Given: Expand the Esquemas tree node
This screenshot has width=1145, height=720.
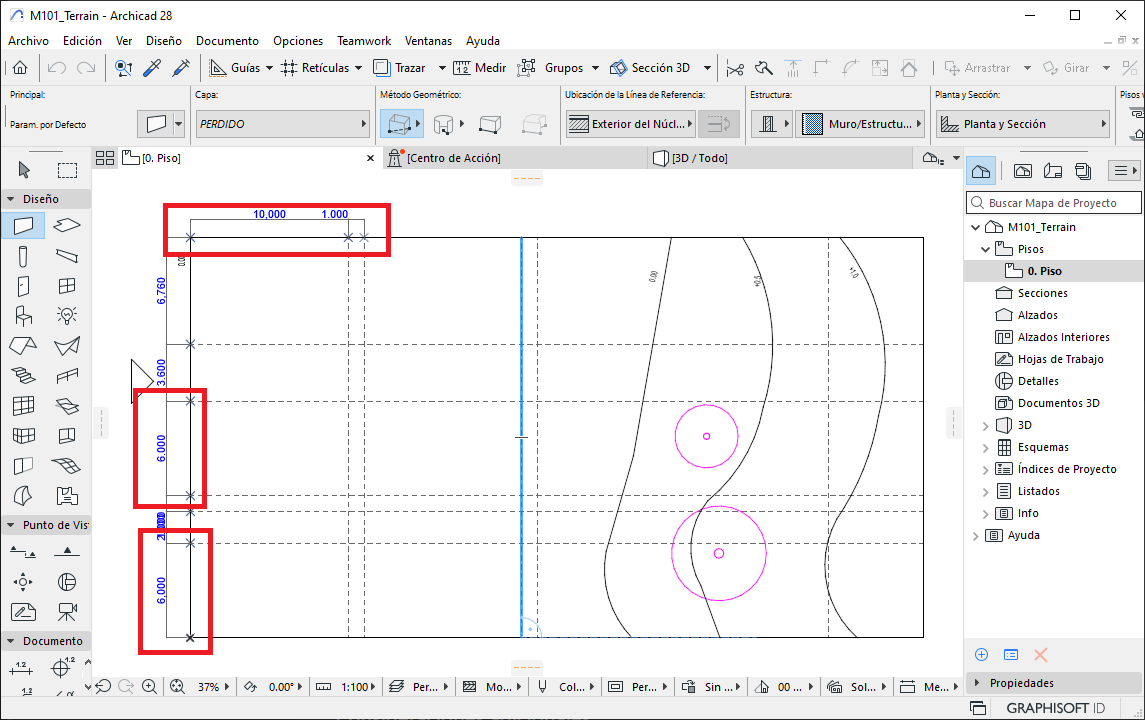Looking at the screenshot, I should pyautogui.click(x=986, y=447).
